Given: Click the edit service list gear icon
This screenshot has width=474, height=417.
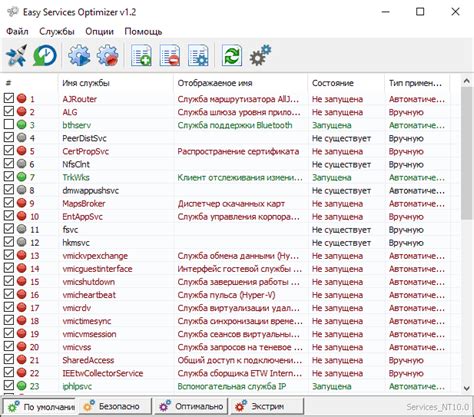Looking at the screenshot, I should 198,55.
